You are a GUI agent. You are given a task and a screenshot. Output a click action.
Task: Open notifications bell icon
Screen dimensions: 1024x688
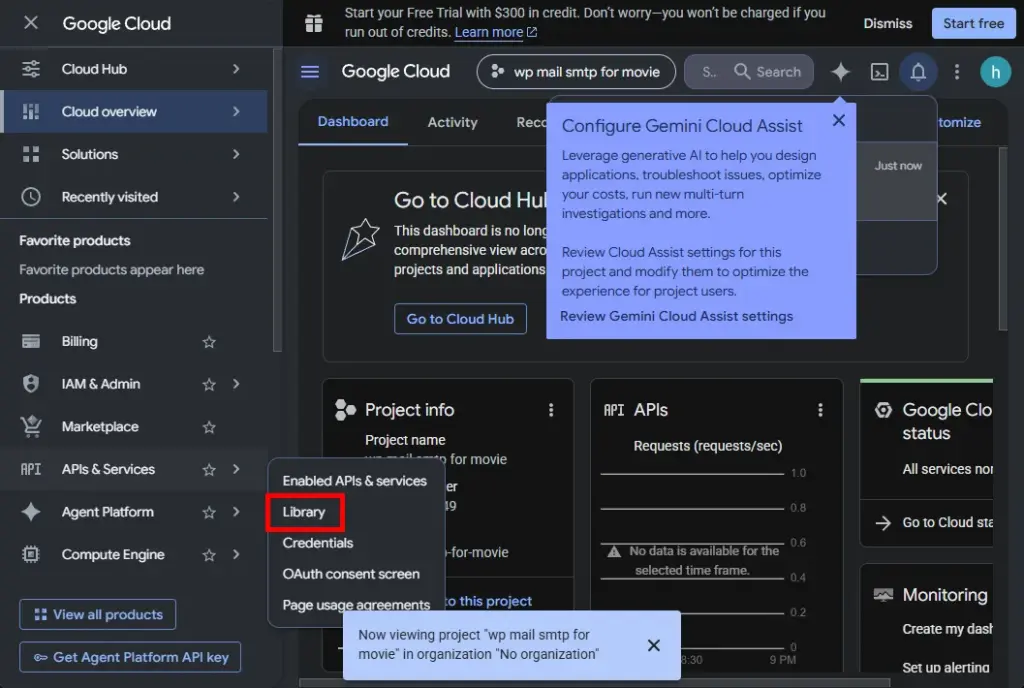click(x=918, y=72)
